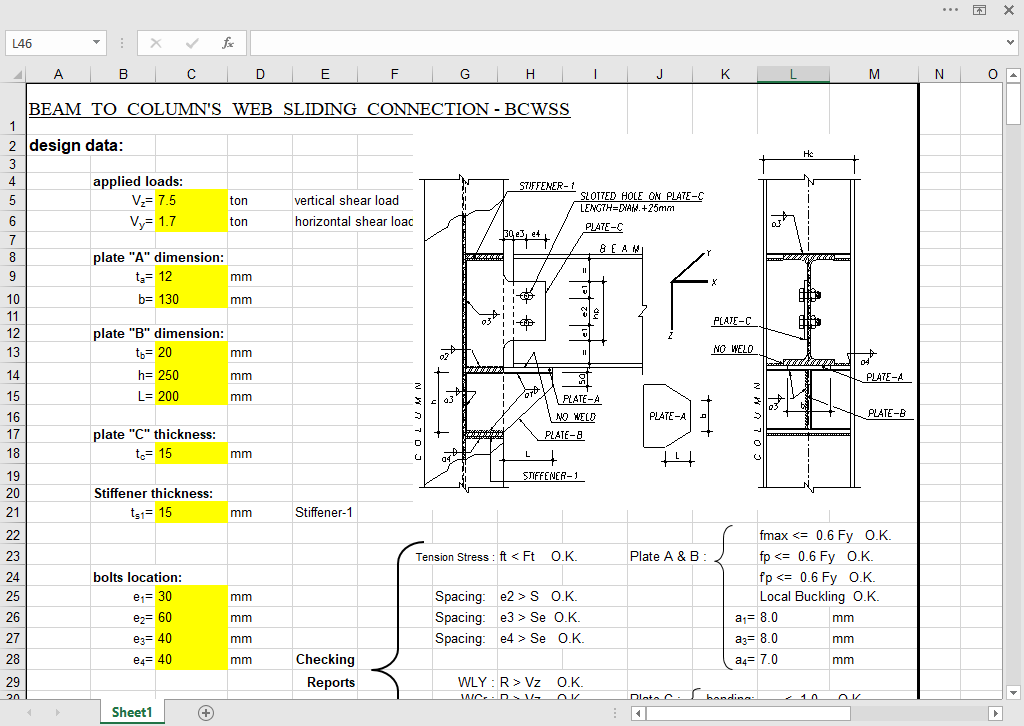Select row 5 header
This screenshot has width=1024, height=726.
click(x=13, y=200)
